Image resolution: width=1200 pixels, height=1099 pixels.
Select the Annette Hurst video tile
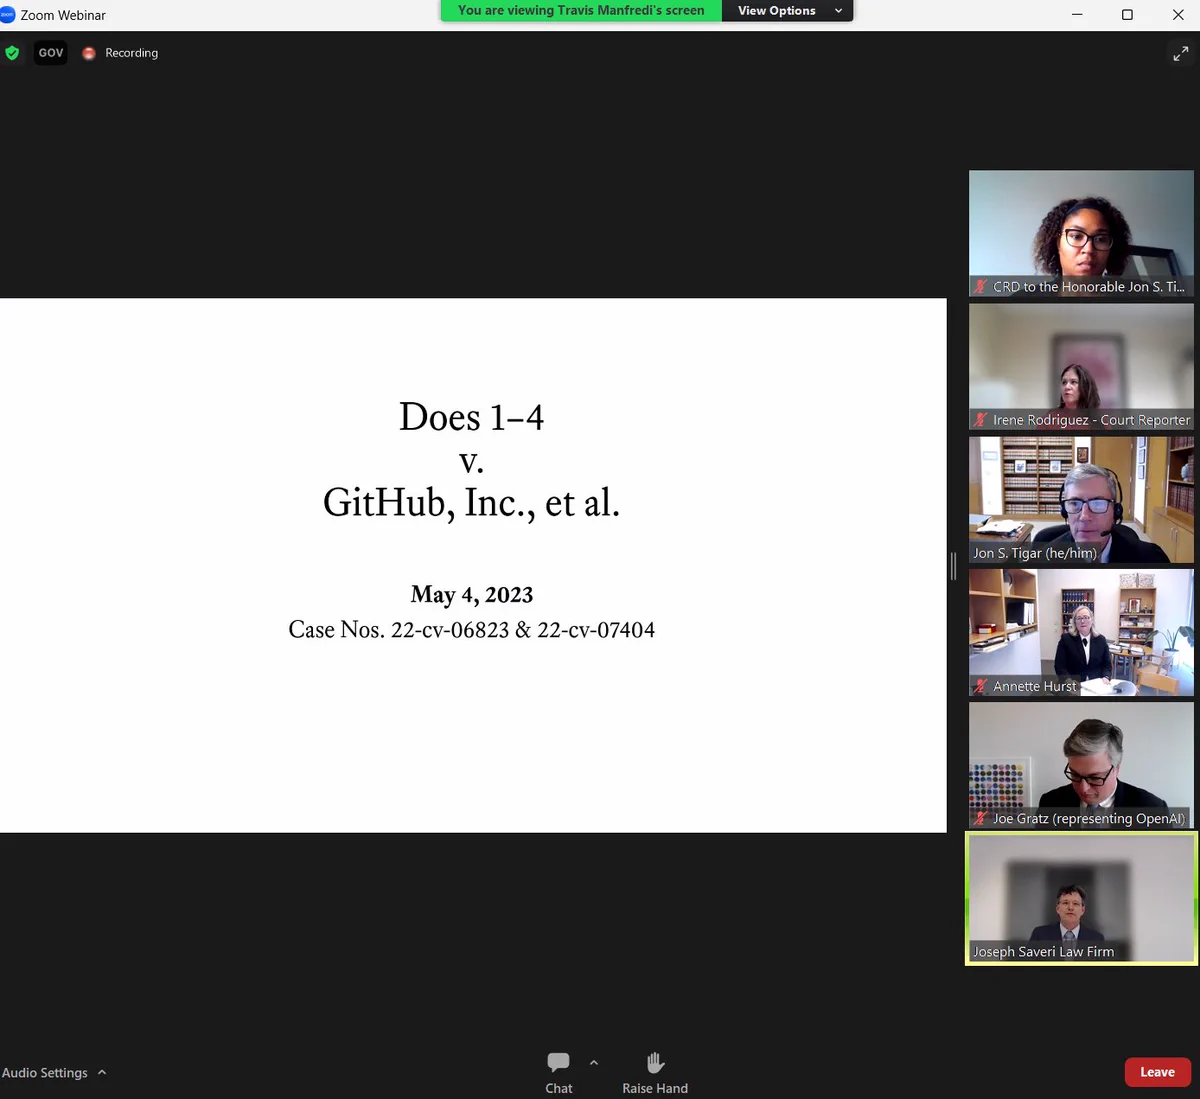(1081, 633)
